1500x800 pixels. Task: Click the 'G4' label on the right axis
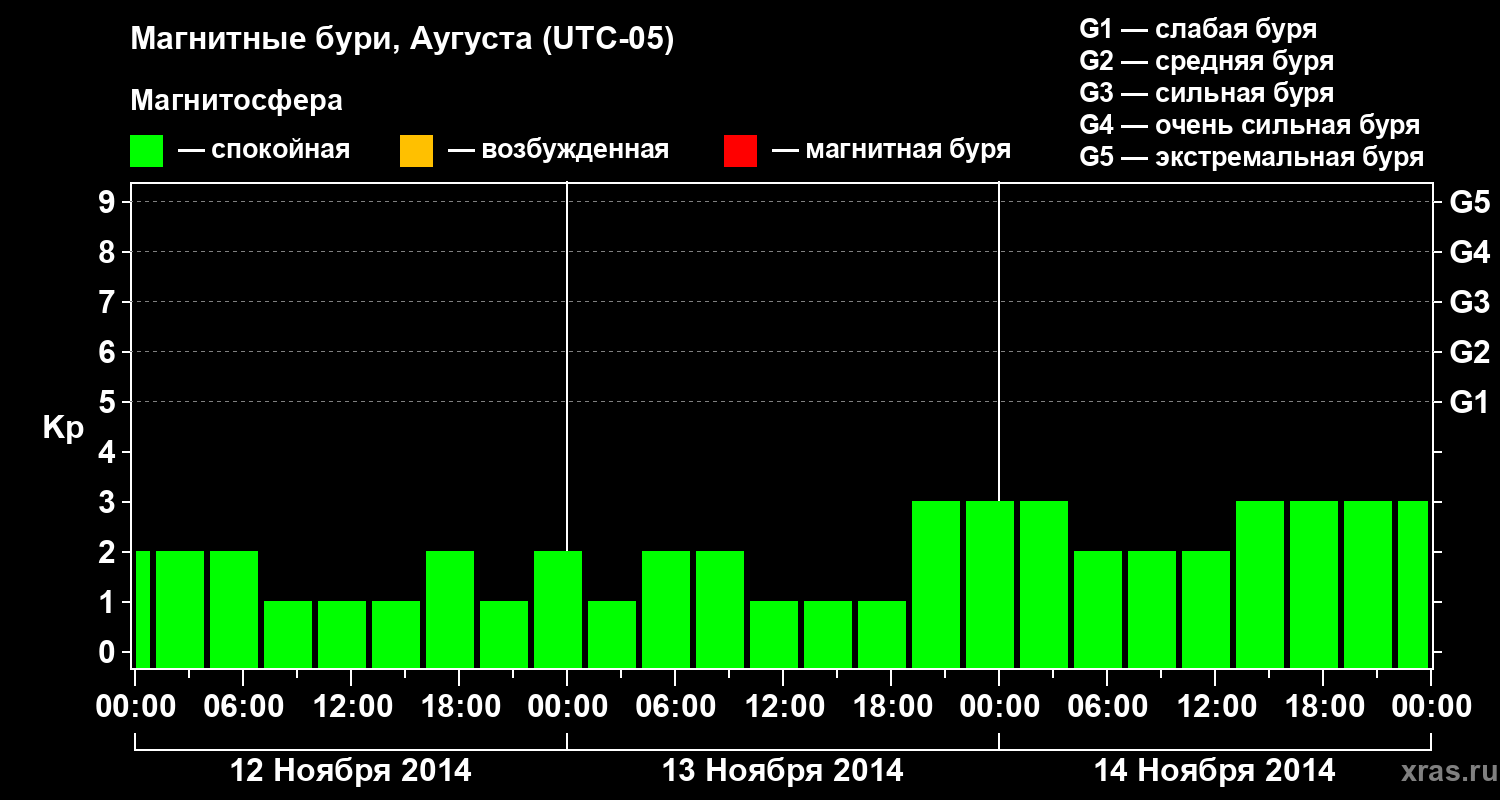click(1469, 252)
